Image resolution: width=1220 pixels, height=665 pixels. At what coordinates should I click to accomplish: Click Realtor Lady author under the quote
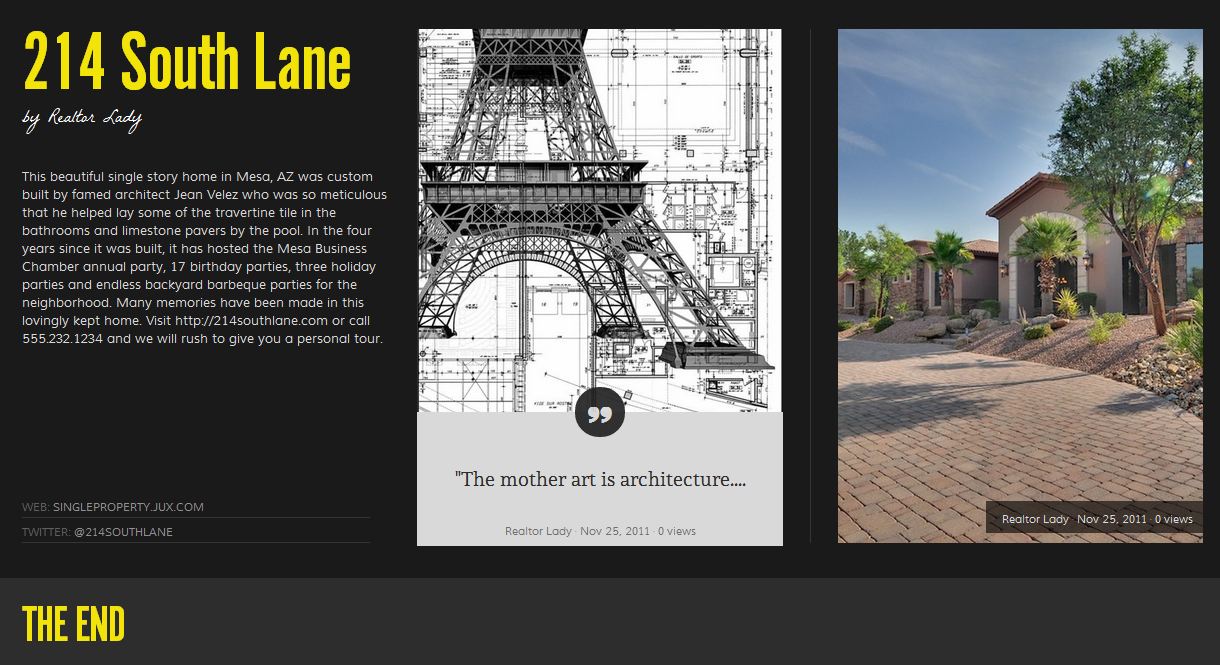(538, 531)
